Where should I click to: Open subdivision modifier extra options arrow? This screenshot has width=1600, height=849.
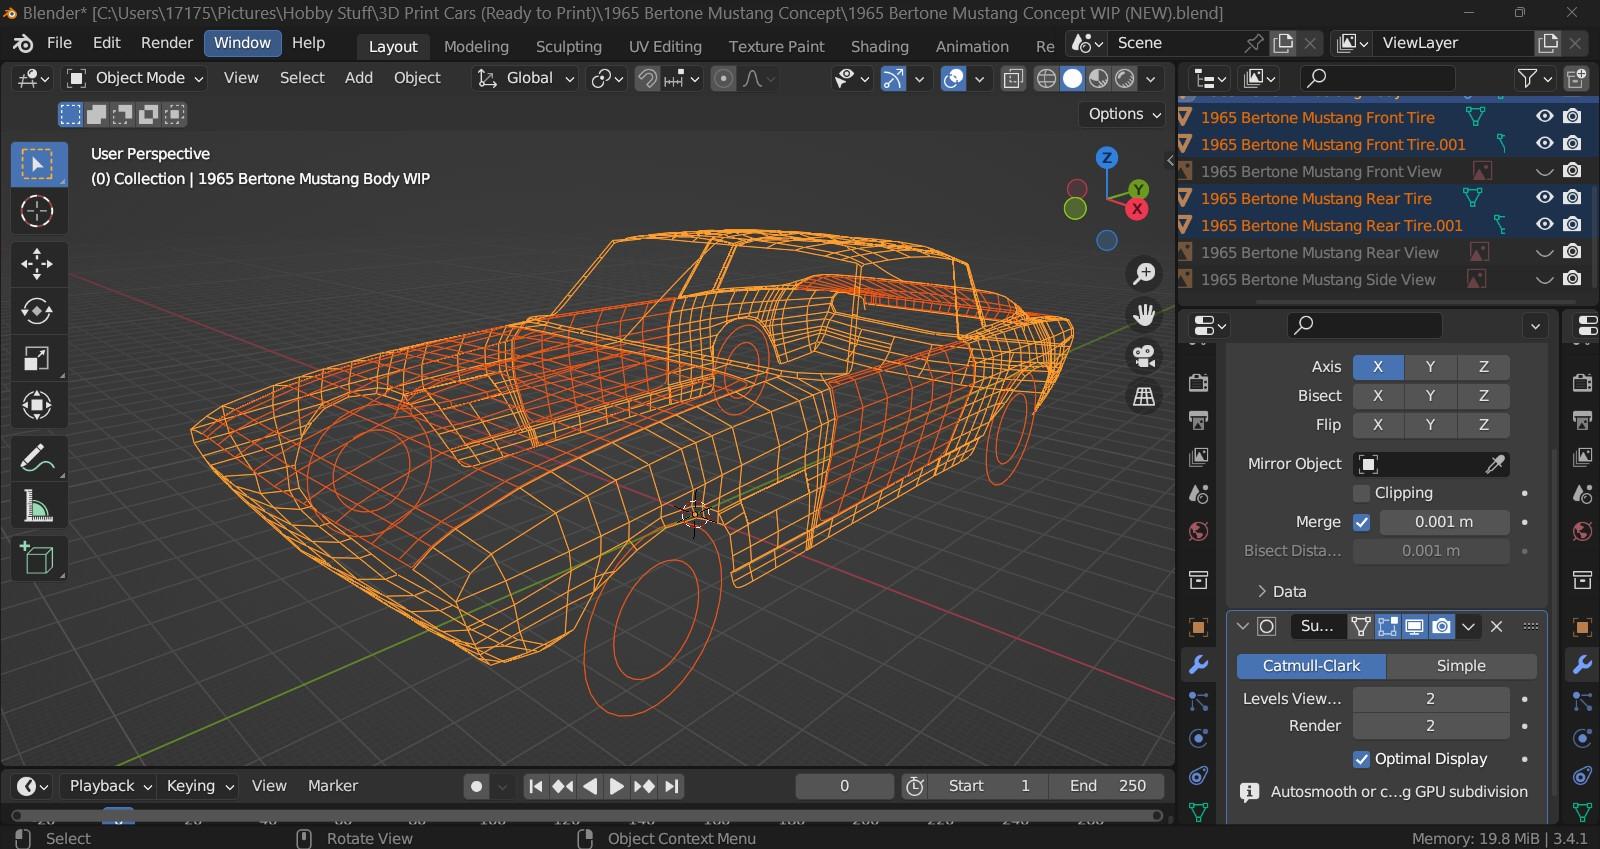(1468, 626)
